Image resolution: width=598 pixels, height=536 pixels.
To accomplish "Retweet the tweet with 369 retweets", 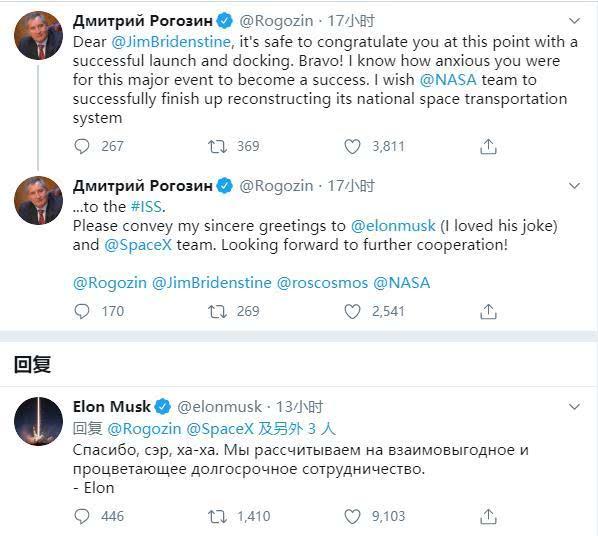I will [x=217, y=146].
